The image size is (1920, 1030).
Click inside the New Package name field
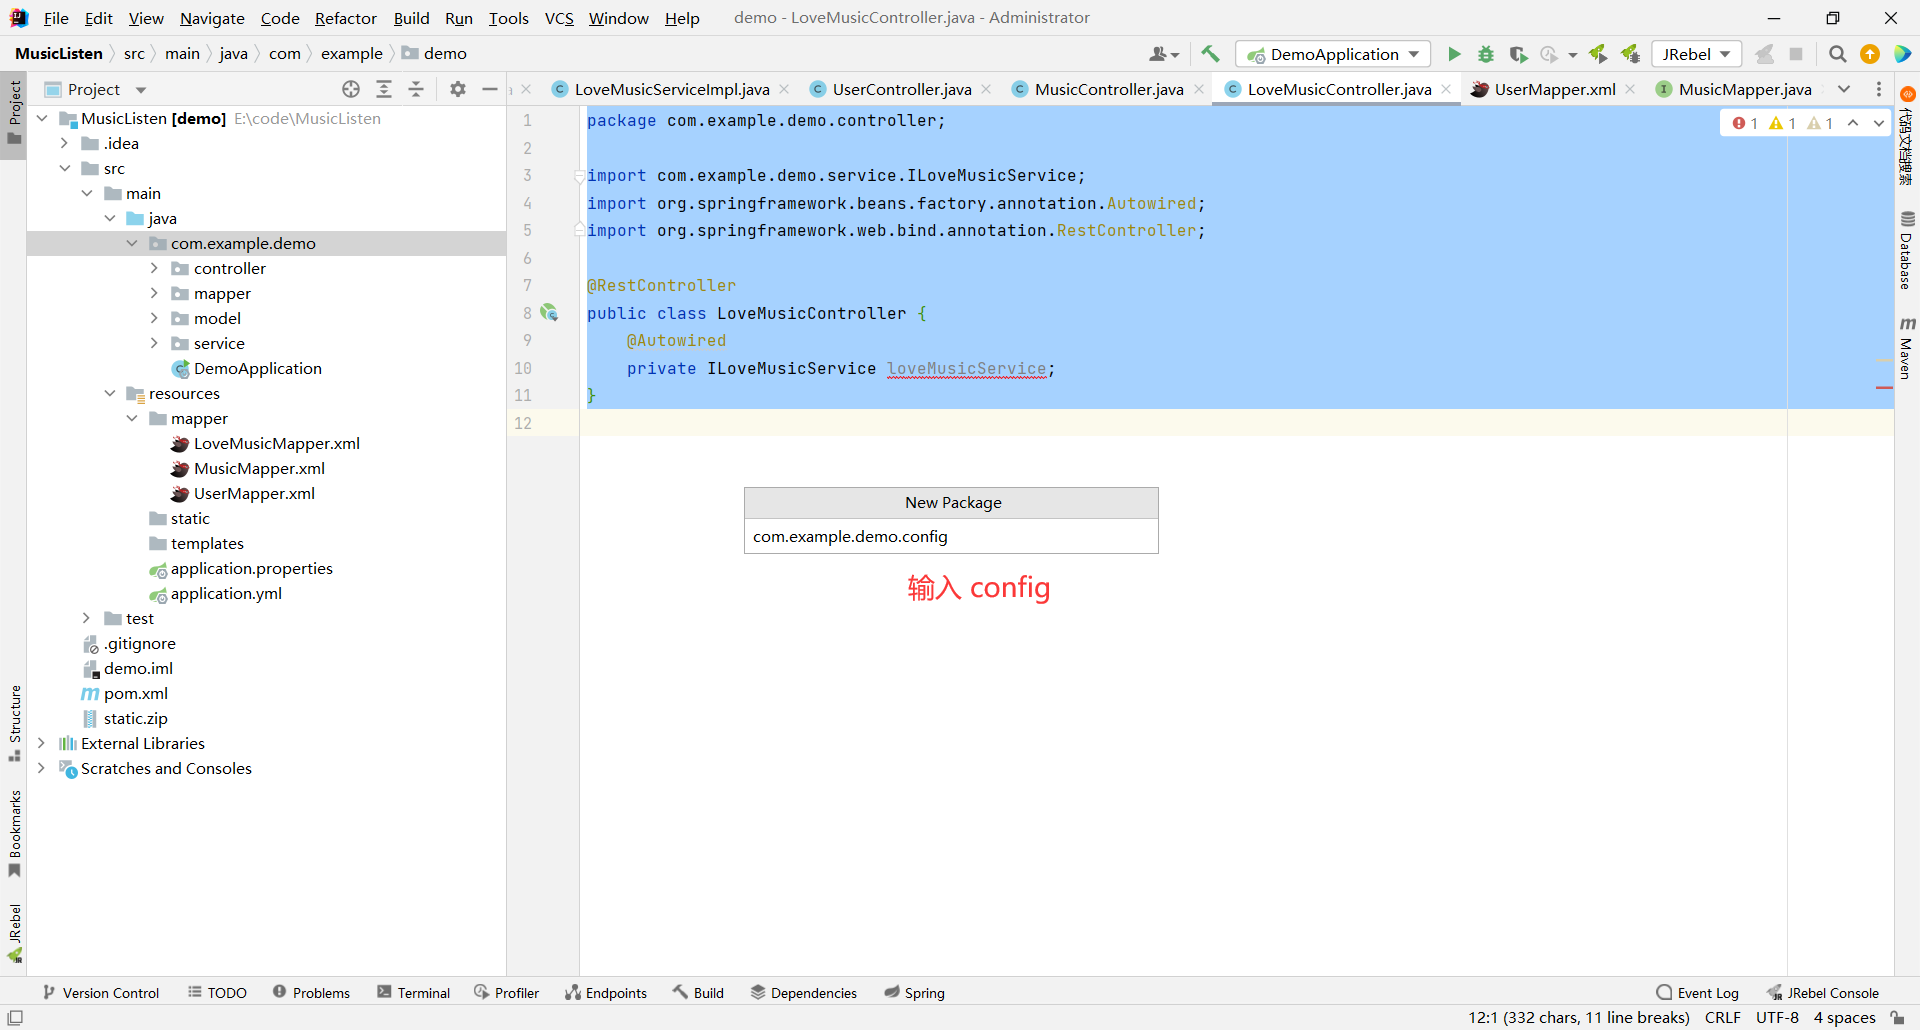951,536
